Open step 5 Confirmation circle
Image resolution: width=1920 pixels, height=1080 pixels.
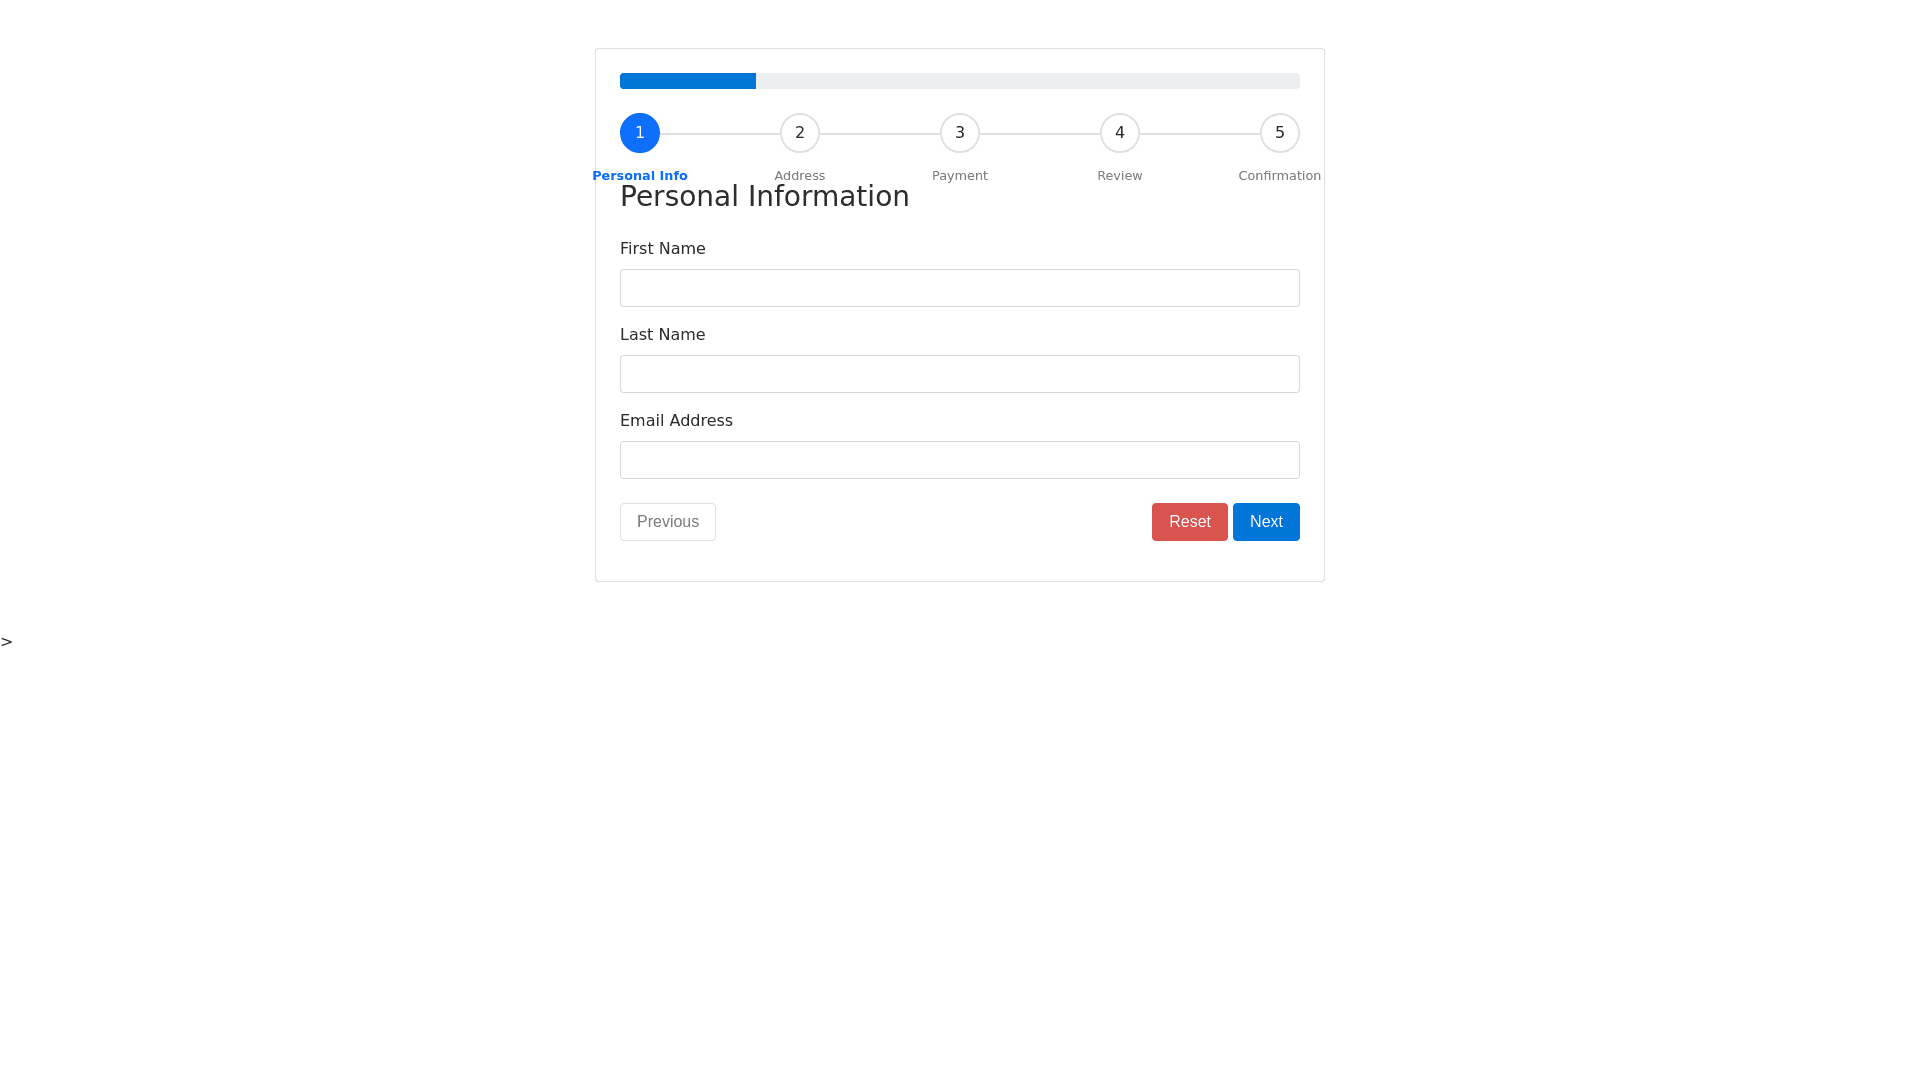(x=1280, y=133)
